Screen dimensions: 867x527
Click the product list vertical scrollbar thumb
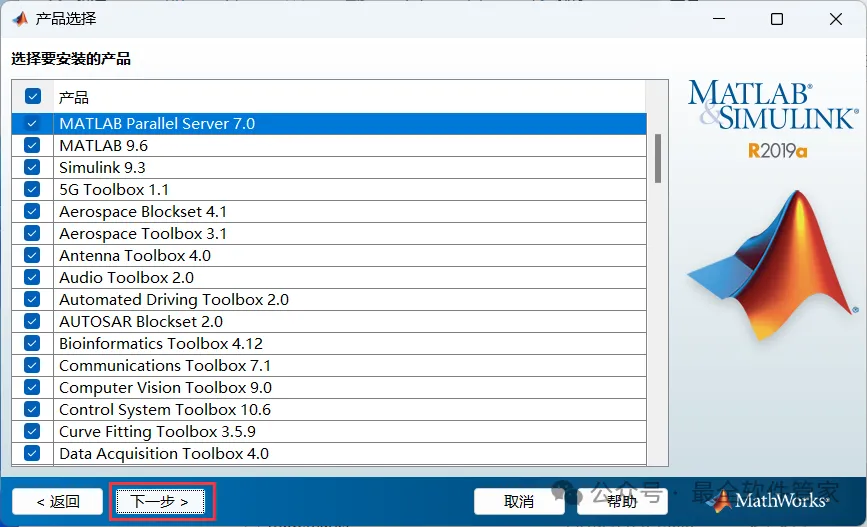[x=658, y=158]
